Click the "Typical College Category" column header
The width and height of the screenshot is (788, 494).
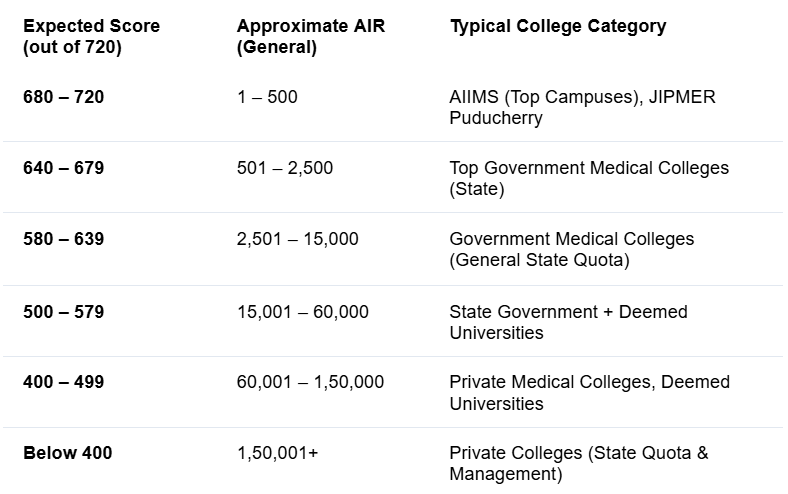tap(558, 27)
